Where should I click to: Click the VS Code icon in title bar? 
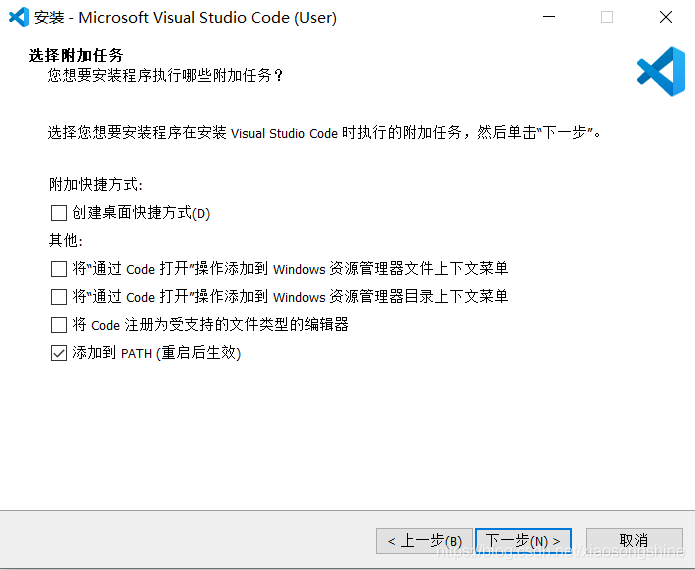(x=19, y=17)
